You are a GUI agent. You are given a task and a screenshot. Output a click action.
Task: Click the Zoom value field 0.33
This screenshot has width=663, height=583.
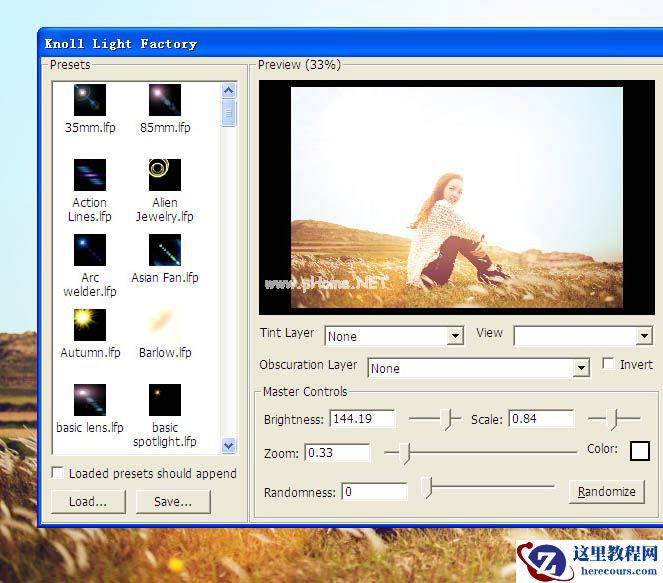click(x=337, y=453)
